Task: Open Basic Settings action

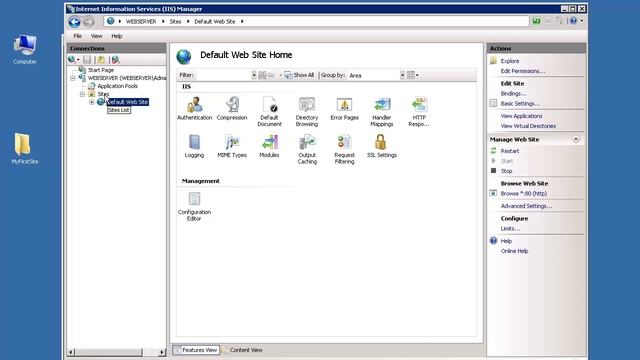Action: (520, 104)
